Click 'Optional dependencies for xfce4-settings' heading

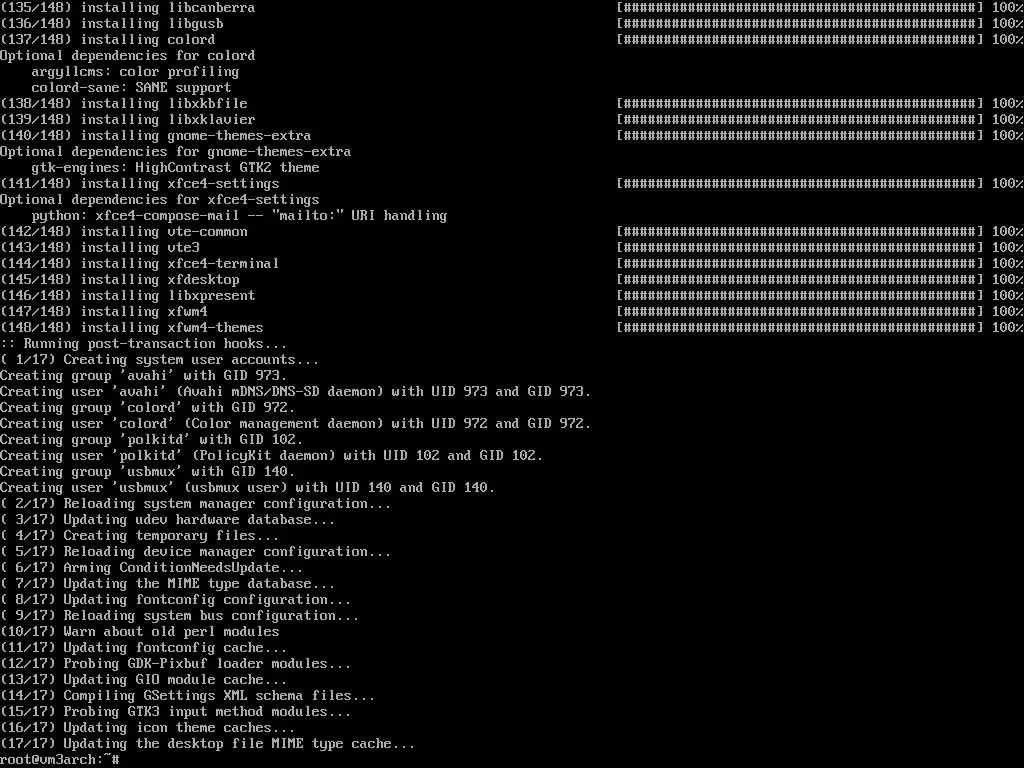pos(159,200)
